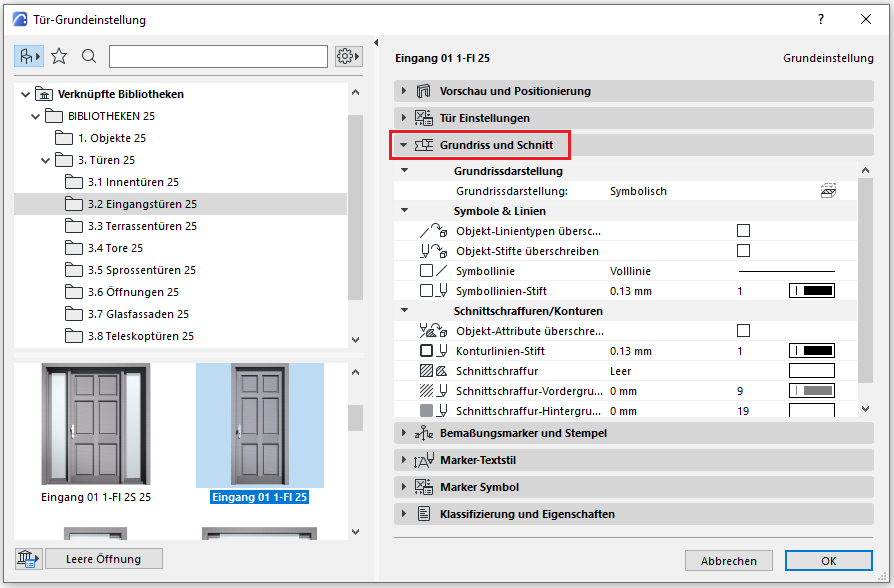This screenshot has width=894, height=588.
Task: Click the Grundrissdarstellung options icon
Action: (x=827, y=191)
